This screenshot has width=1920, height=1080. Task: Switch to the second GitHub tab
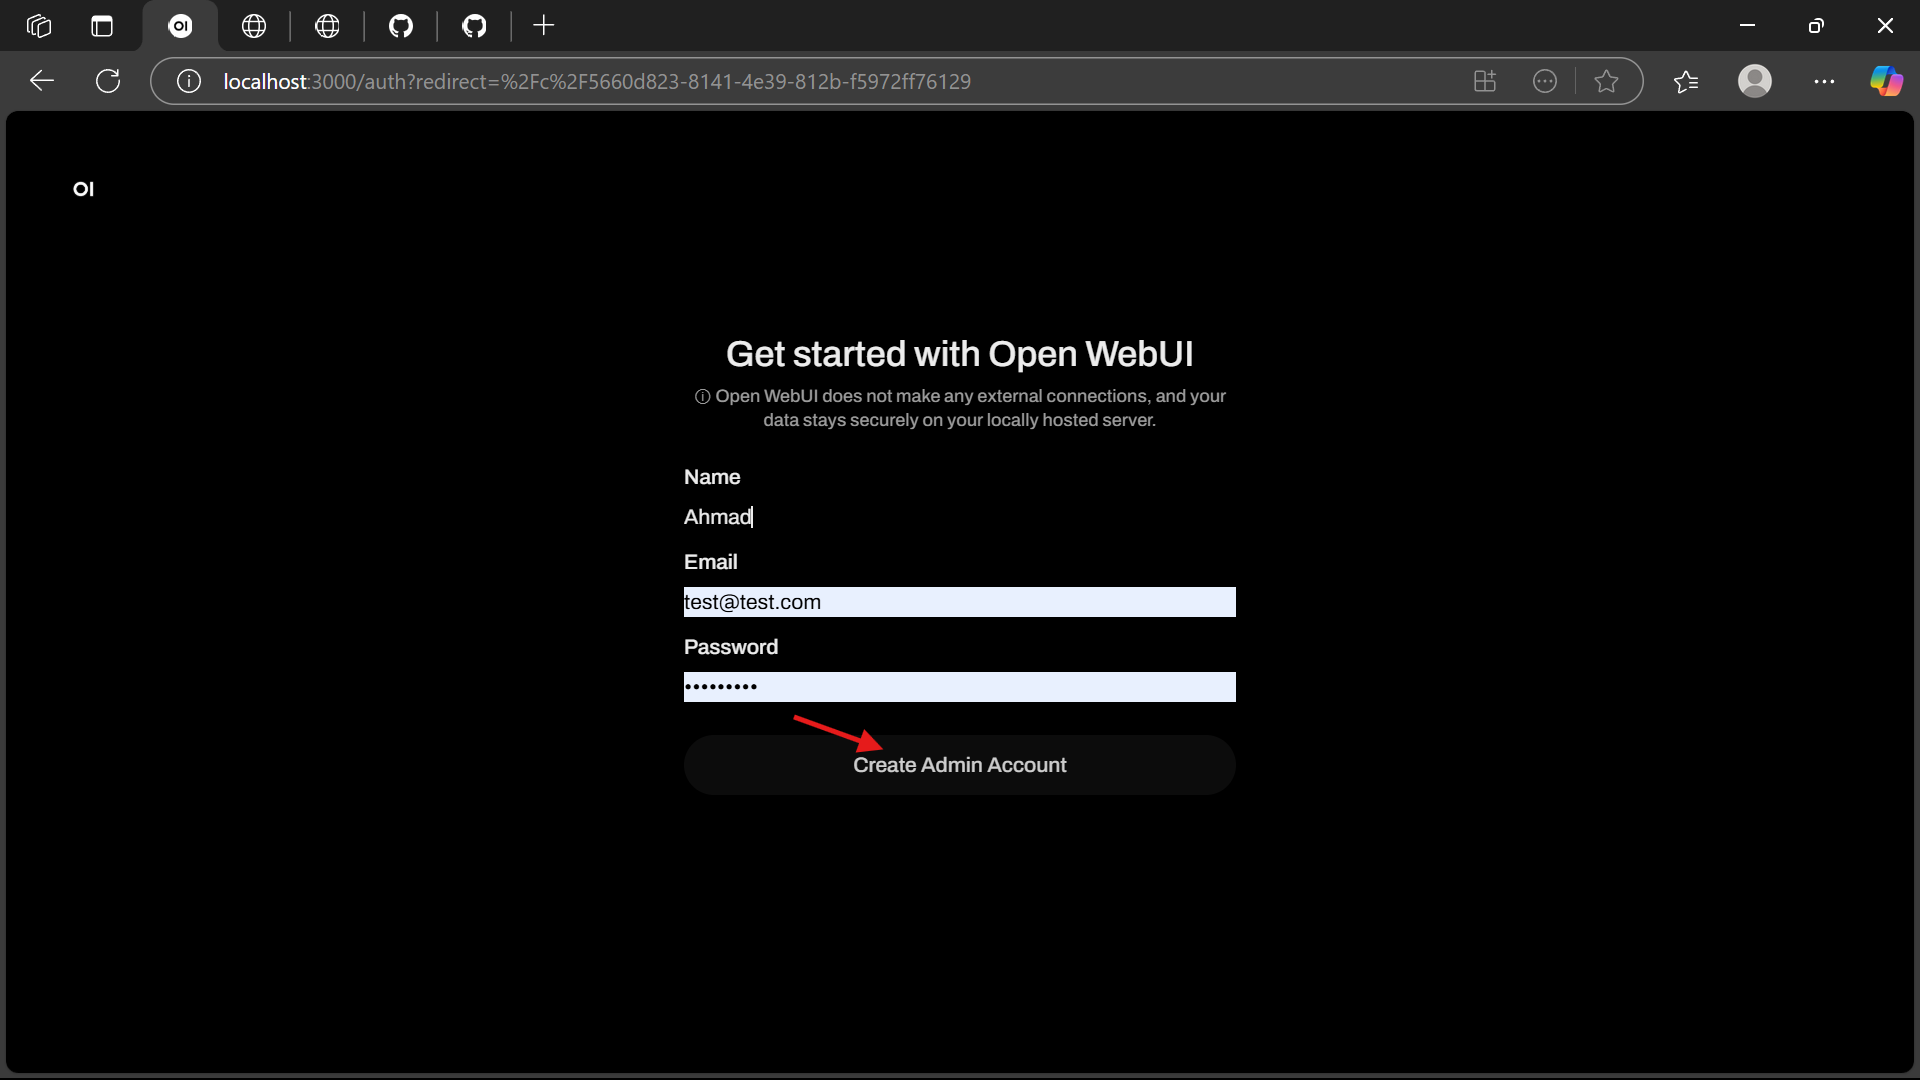click(474, 26)
